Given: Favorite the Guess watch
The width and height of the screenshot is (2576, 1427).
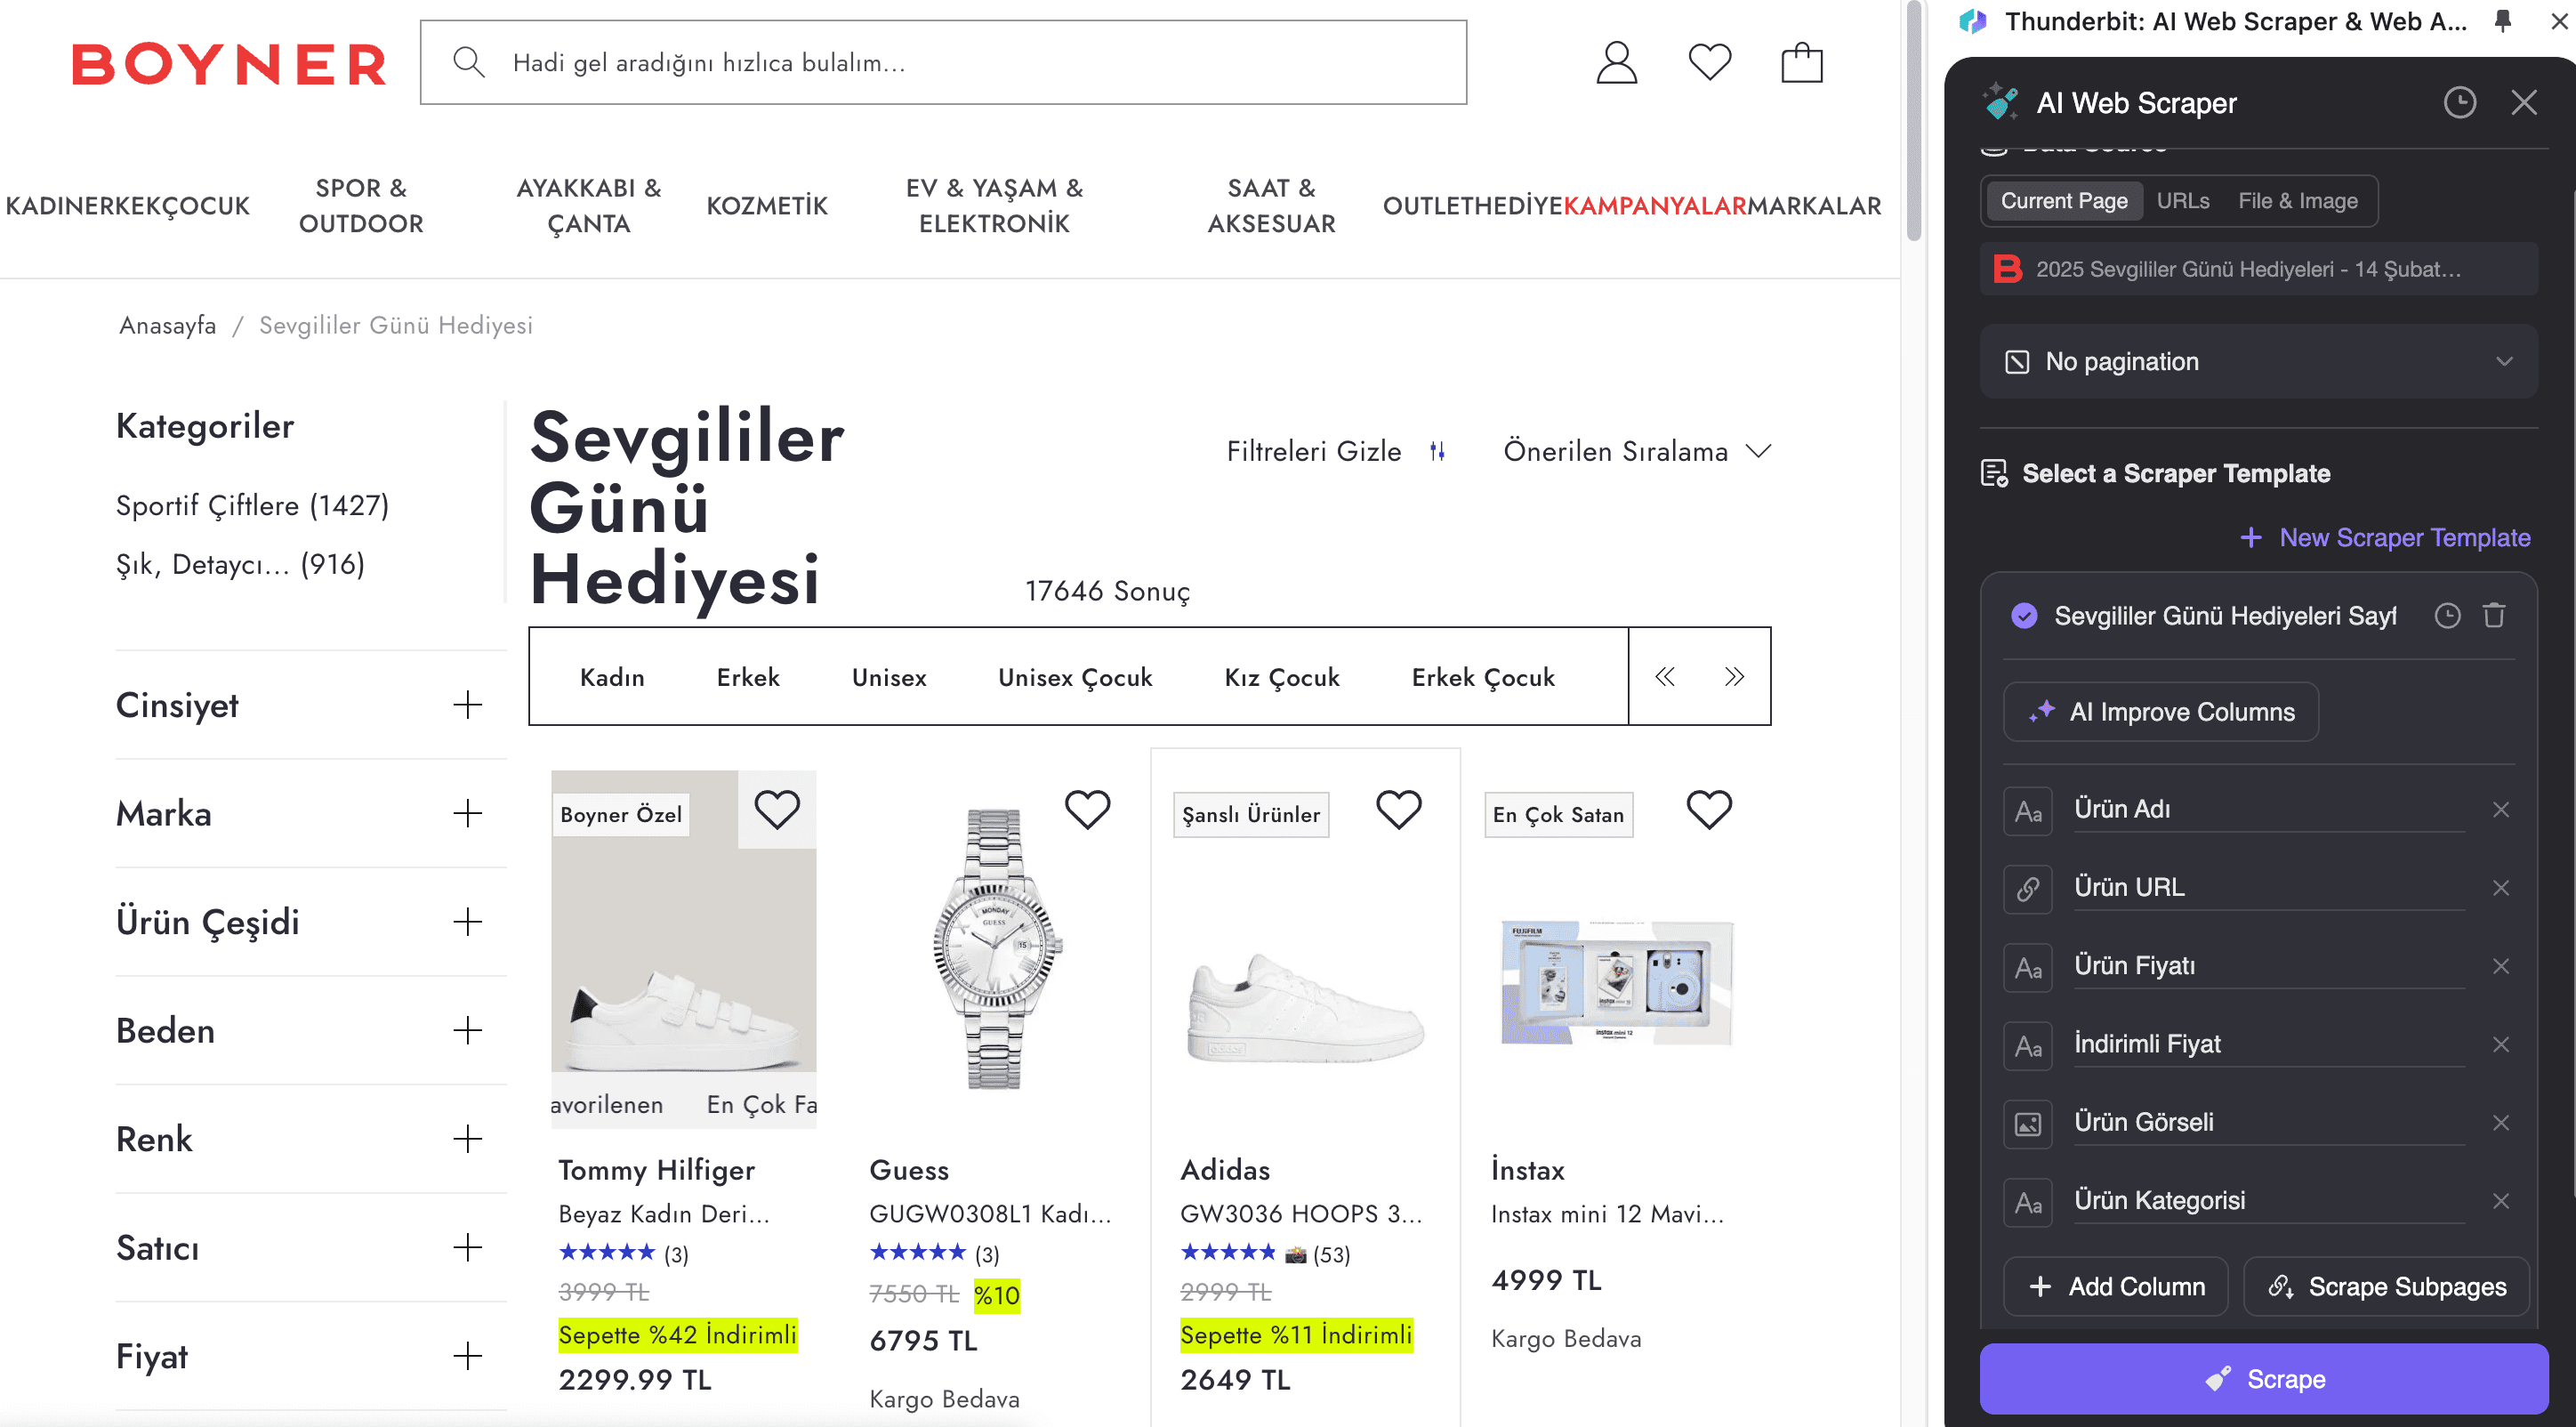Looking at the screenshot, I should (x=1087, y=810).
